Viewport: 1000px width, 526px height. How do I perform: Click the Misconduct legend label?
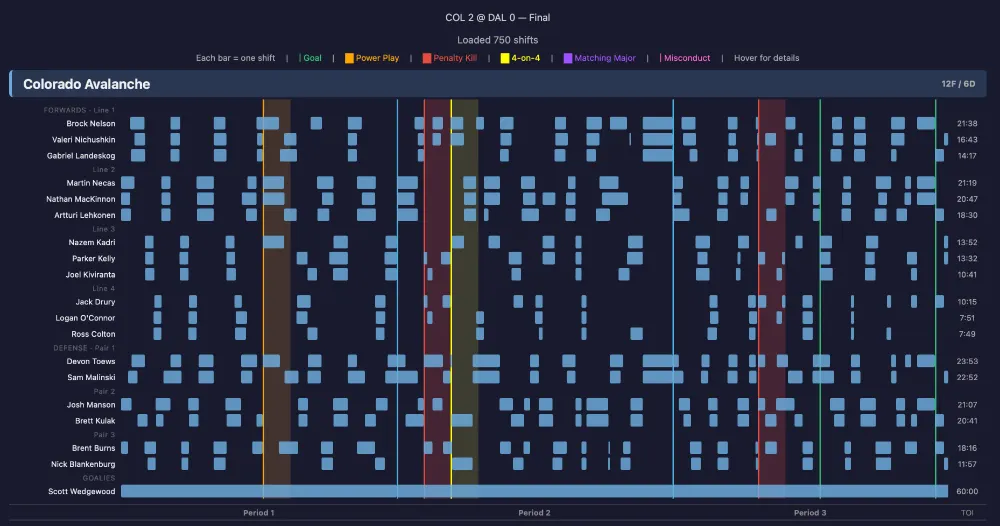687,58
